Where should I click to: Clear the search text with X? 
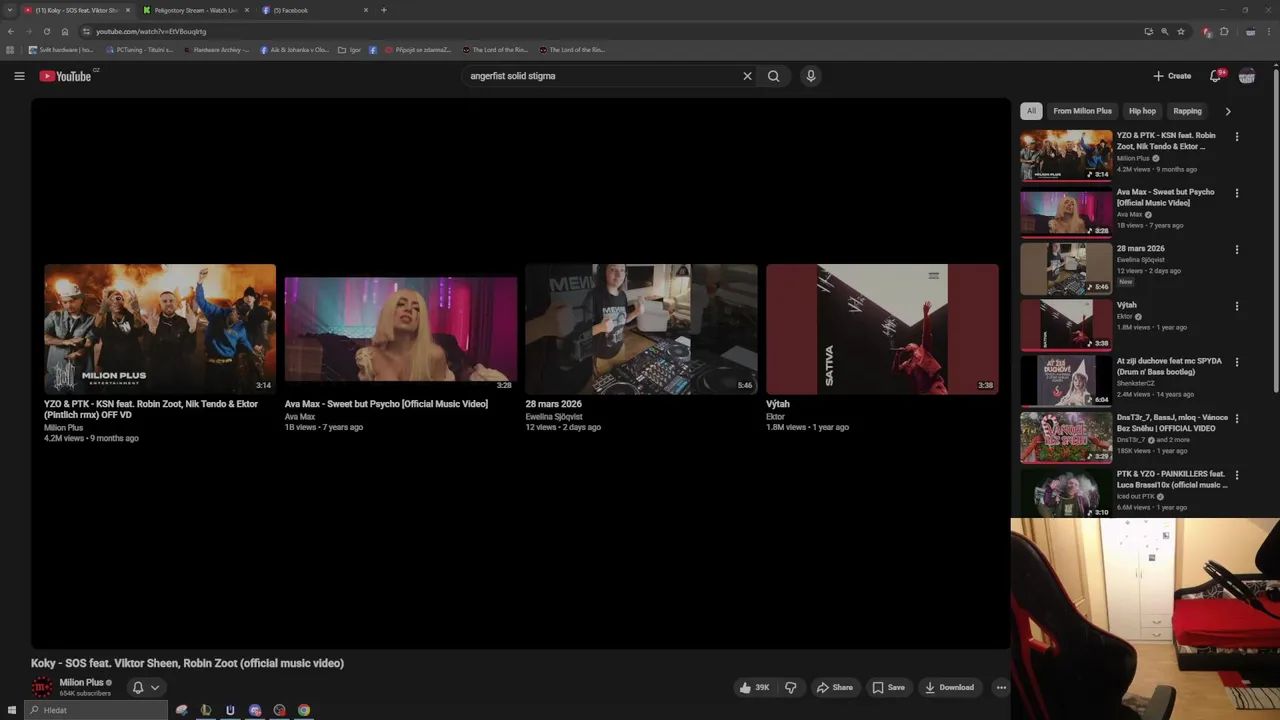pos(747,76)
